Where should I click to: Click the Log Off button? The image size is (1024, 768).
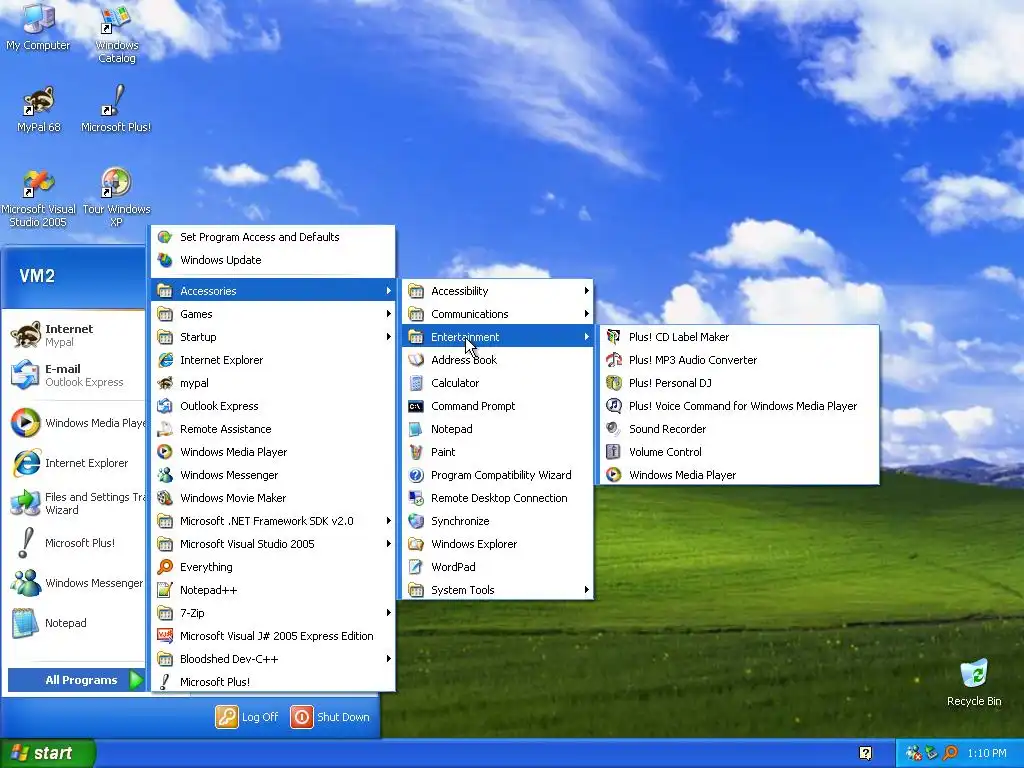[248, 717]
